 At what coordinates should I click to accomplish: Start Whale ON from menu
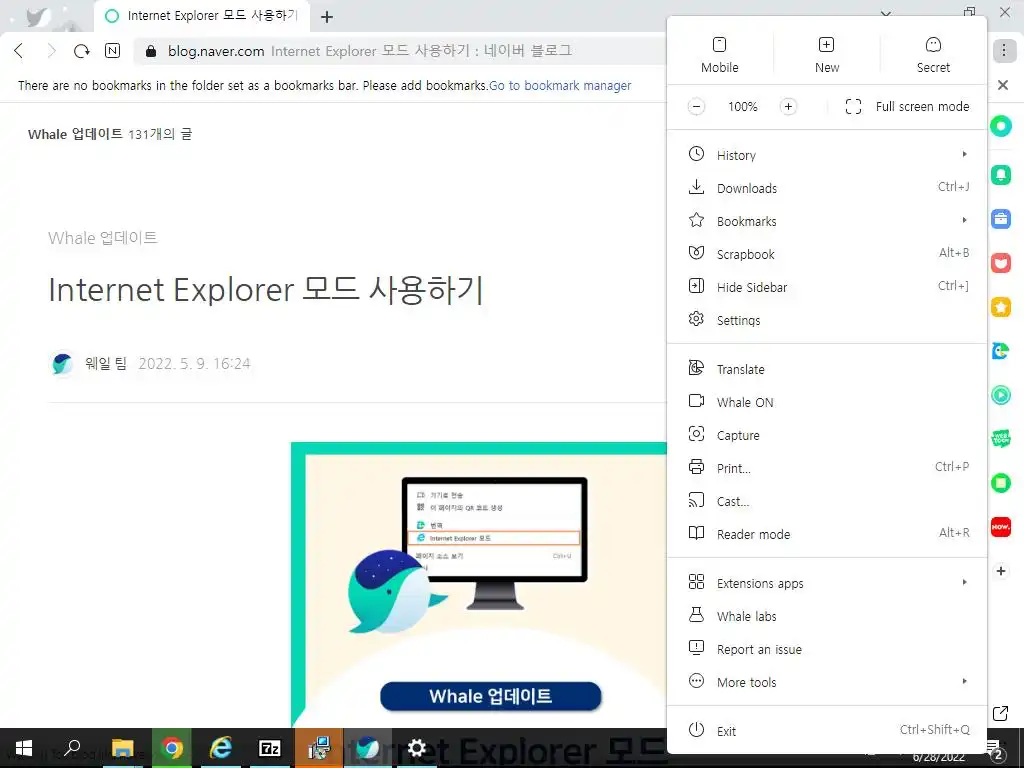(x=827, y=402)
